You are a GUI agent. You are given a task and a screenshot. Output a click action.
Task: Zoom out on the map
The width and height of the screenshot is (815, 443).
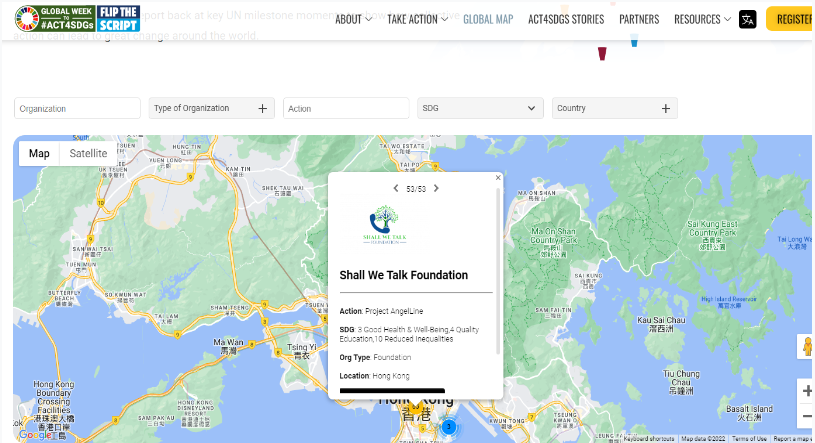coord(807,416)
